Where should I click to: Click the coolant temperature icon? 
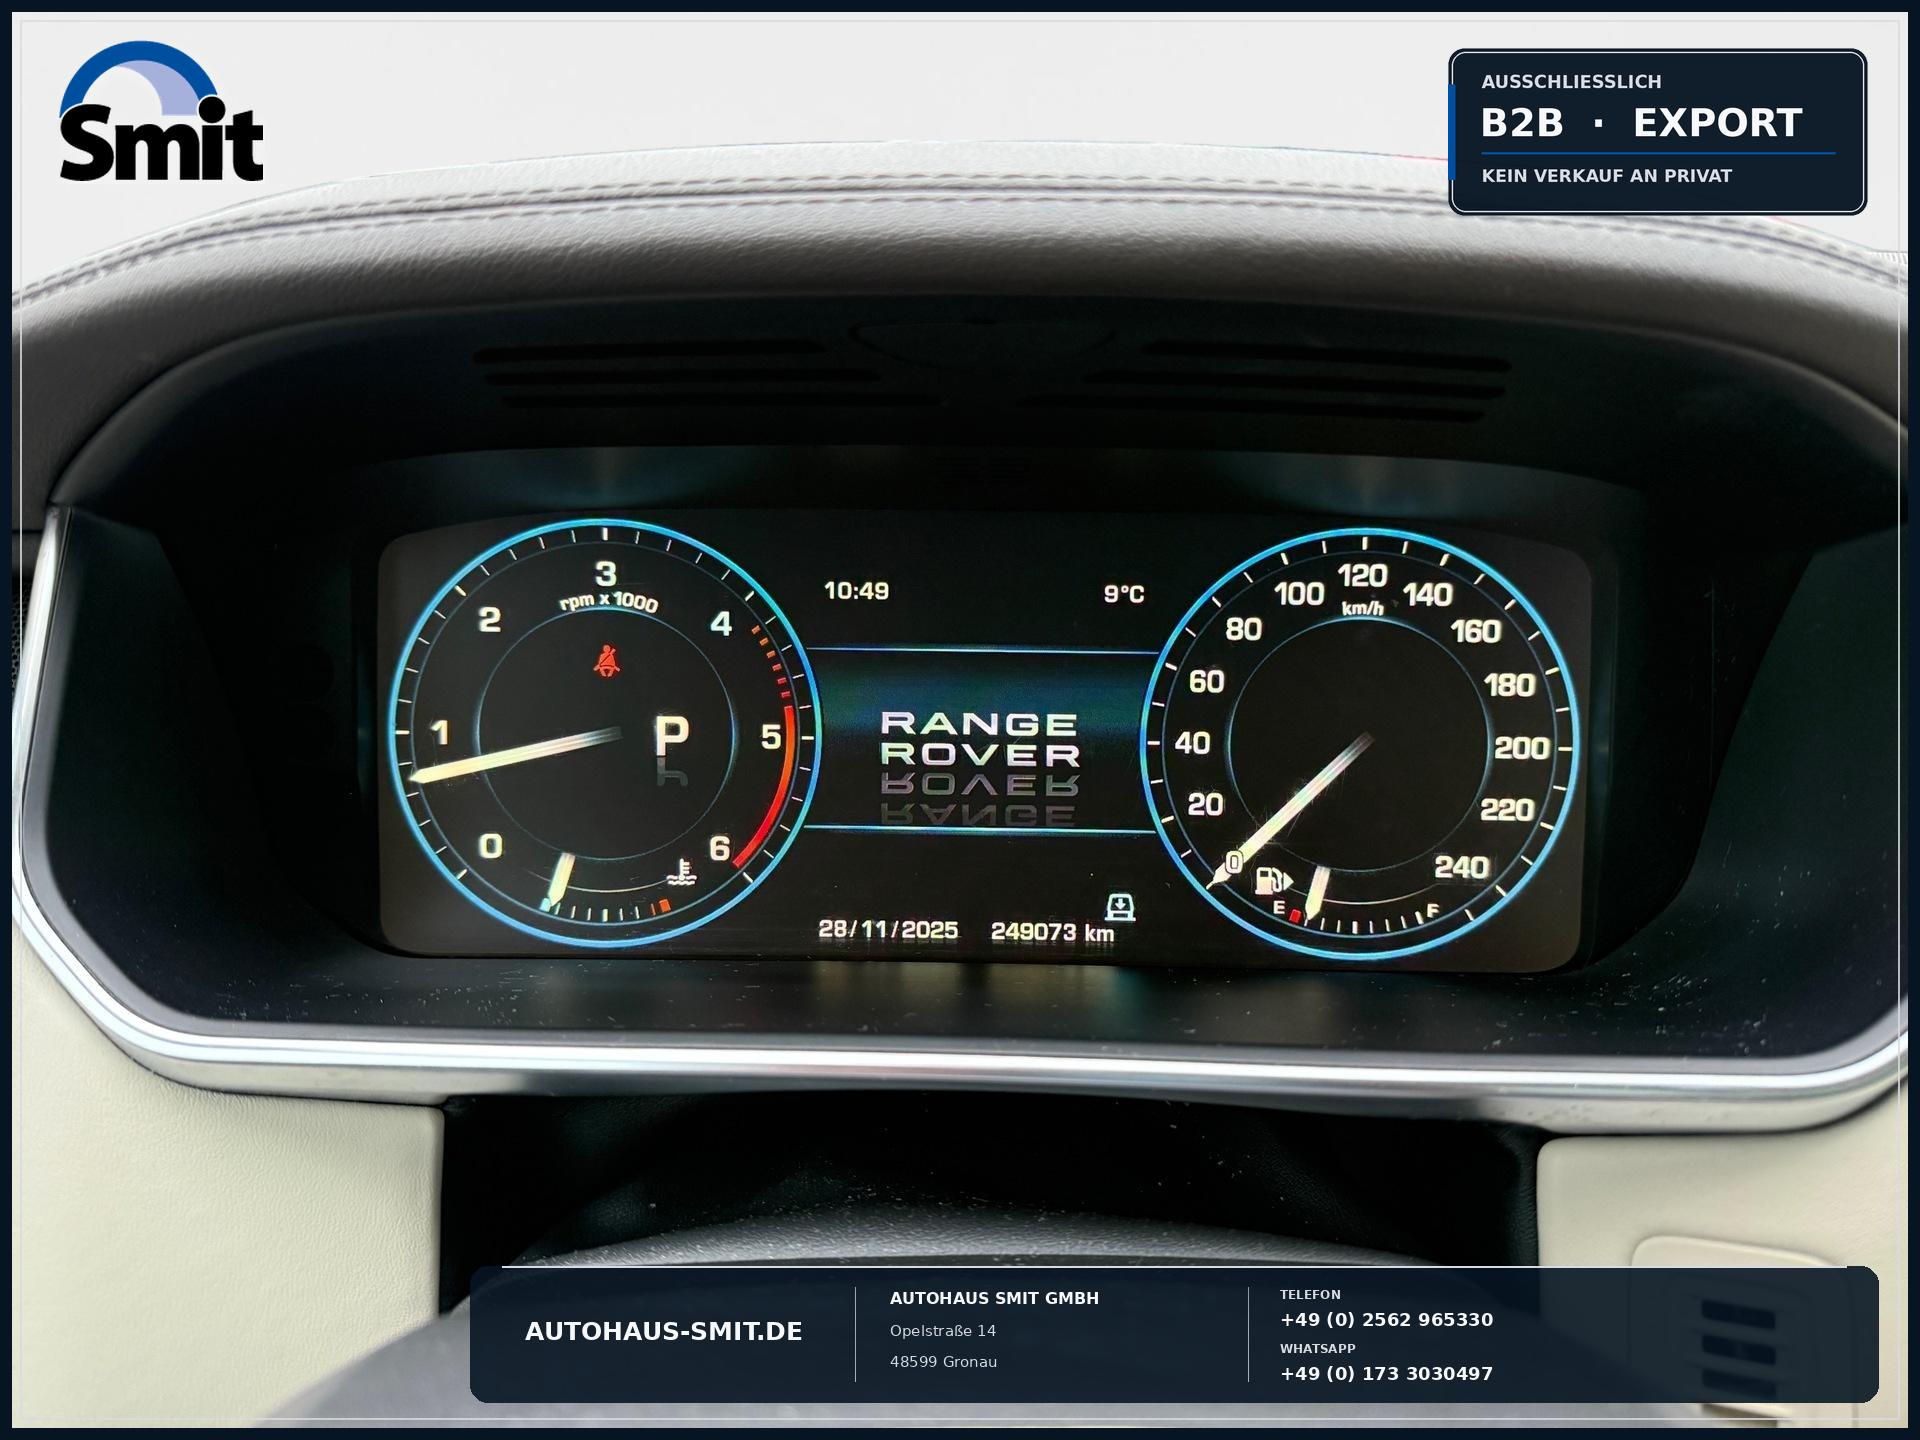coord(681,873)
